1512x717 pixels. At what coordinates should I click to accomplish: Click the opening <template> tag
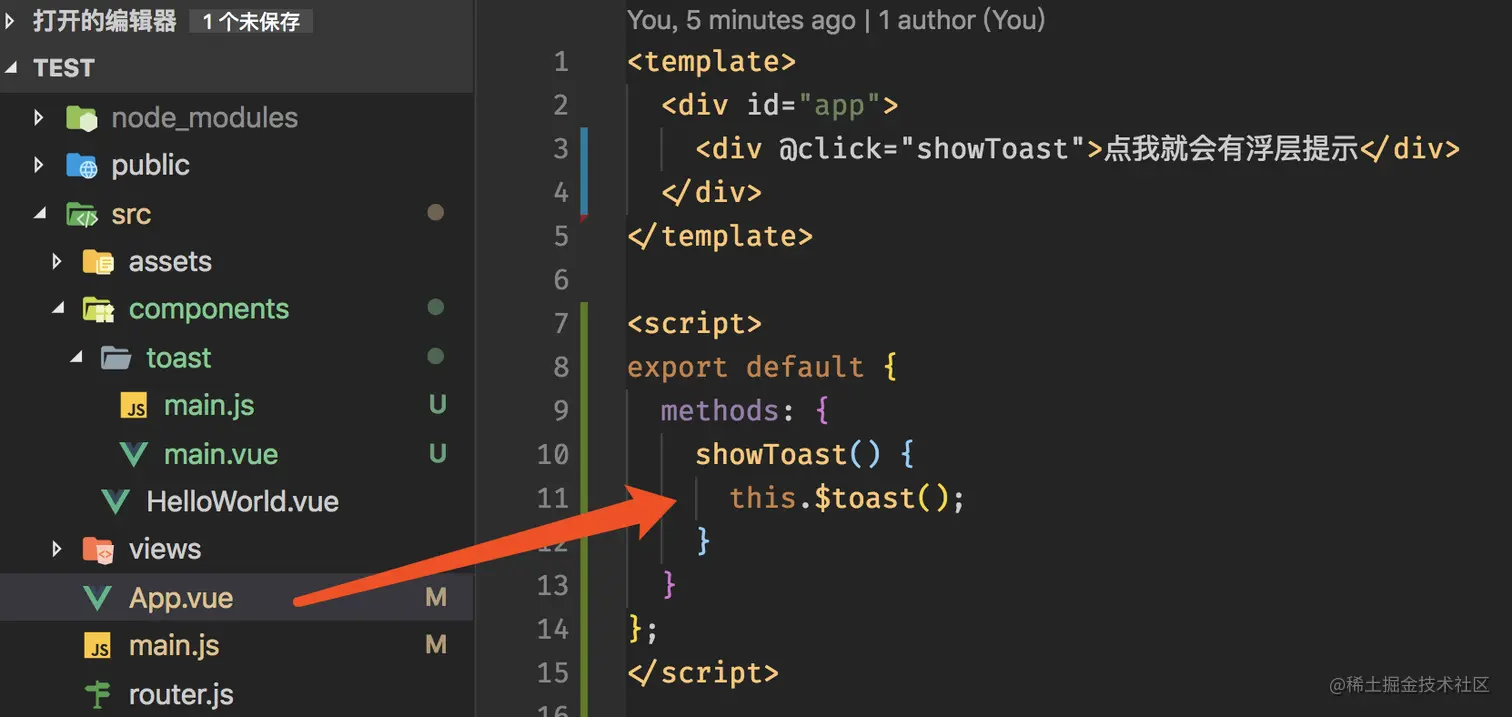pos(711,62)
